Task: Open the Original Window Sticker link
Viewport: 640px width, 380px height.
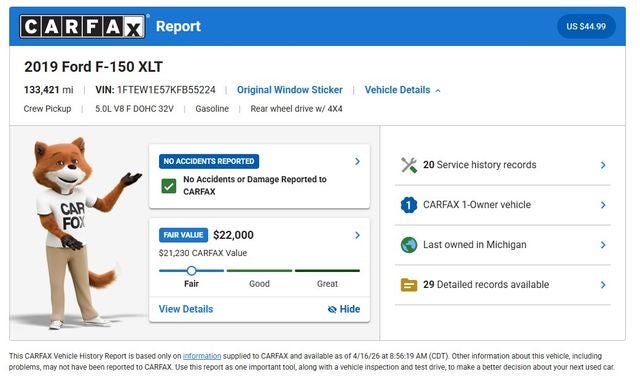Action: pos(290,90)
